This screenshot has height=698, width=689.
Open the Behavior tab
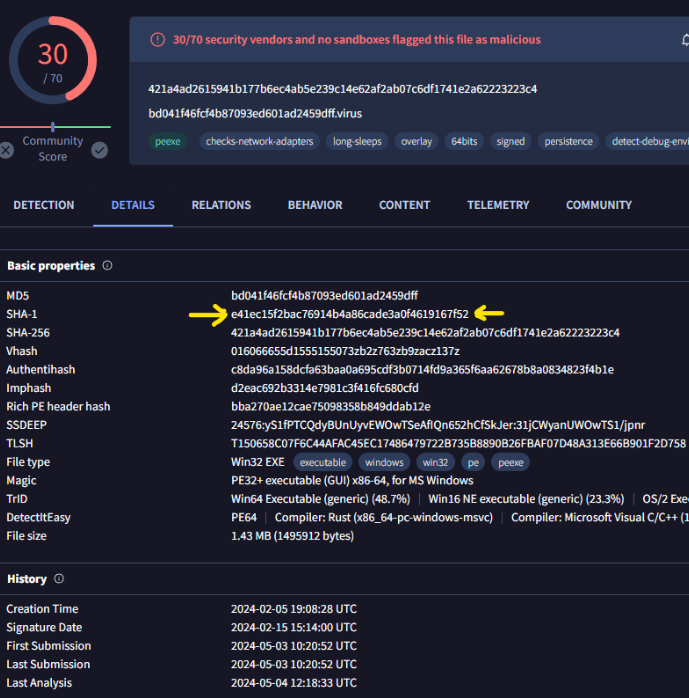click(x=315, y=205)
